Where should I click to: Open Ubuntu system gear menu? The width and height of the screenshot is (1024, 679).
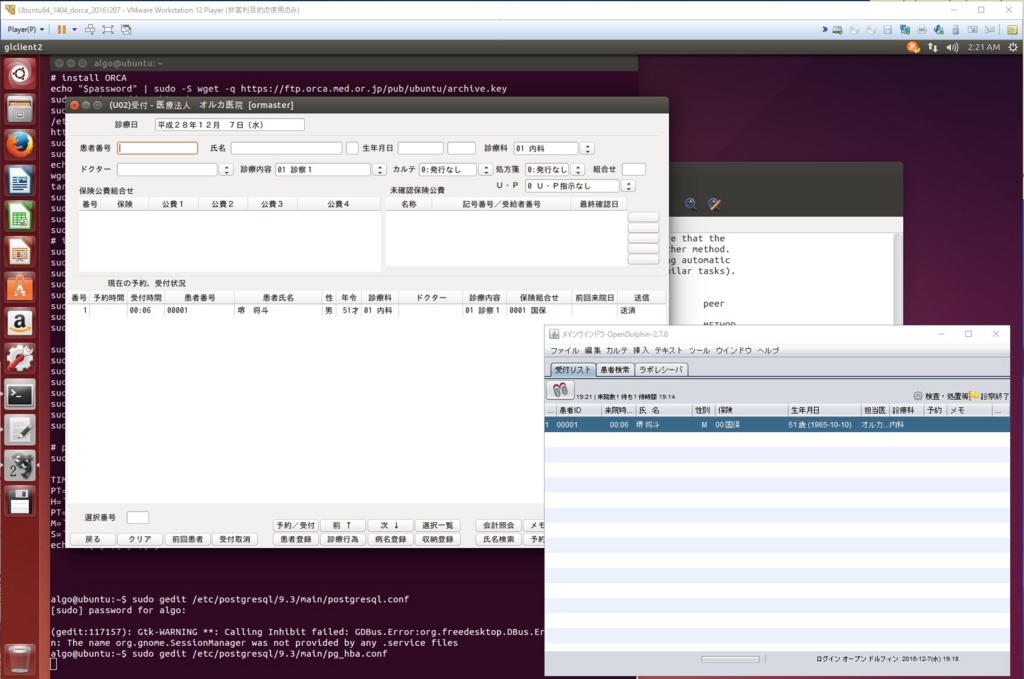pos(1013,47)
